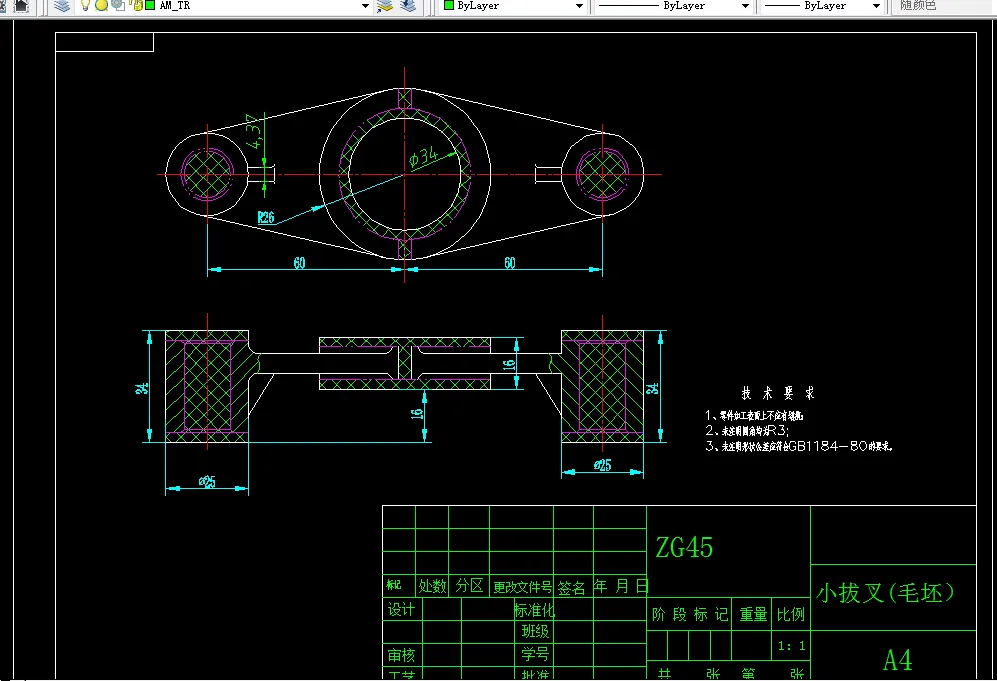Viewport: 997px width, 681px height.
Task: Click the 比例 title block cell
Action: (790, 614)
